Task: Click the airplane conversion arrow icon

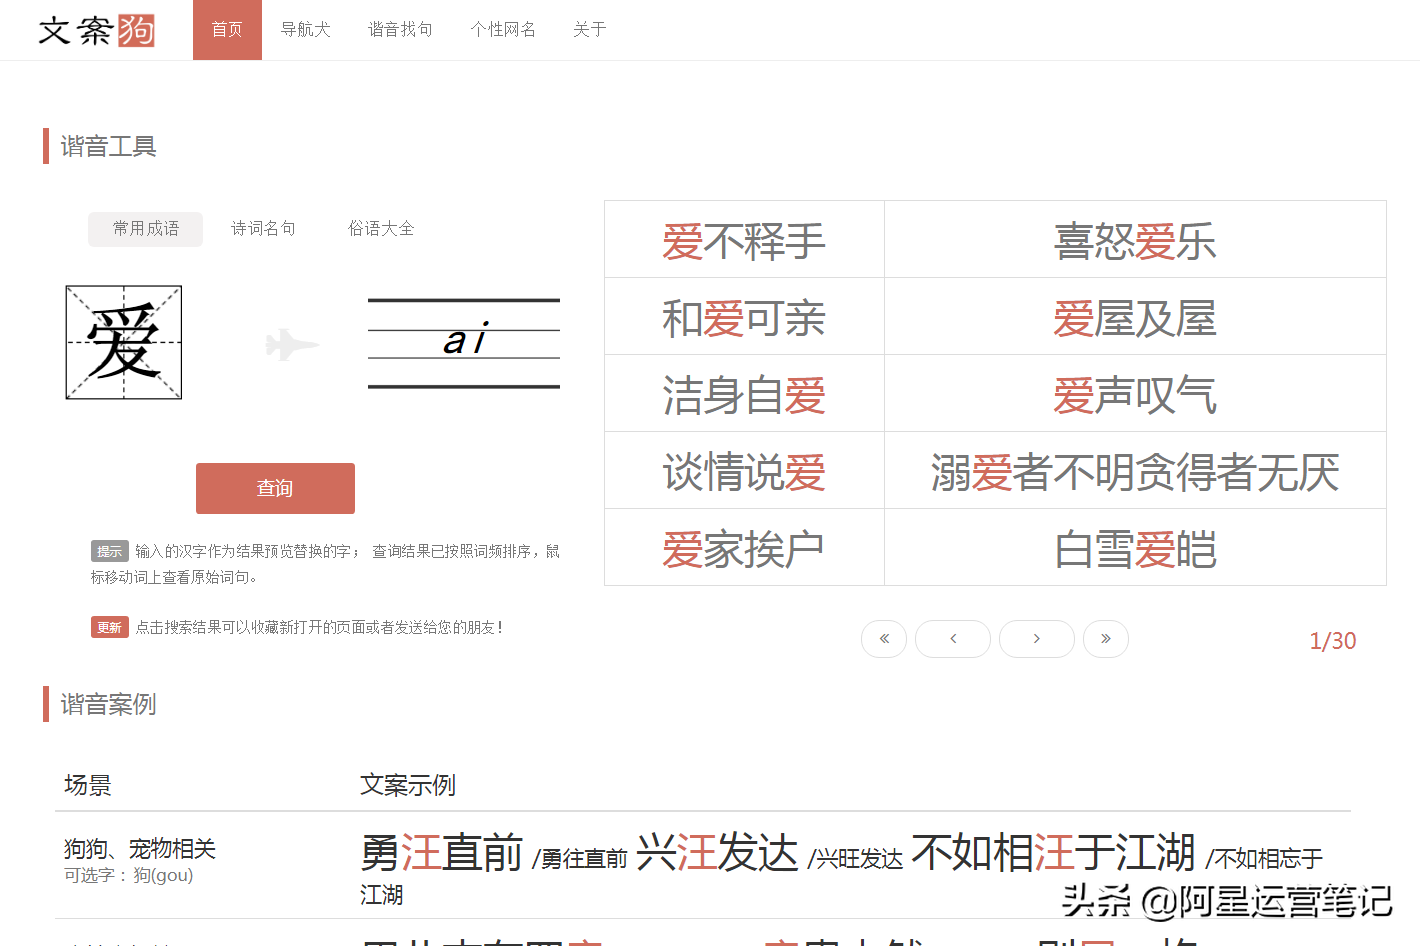Action: [x=293, y=343]
